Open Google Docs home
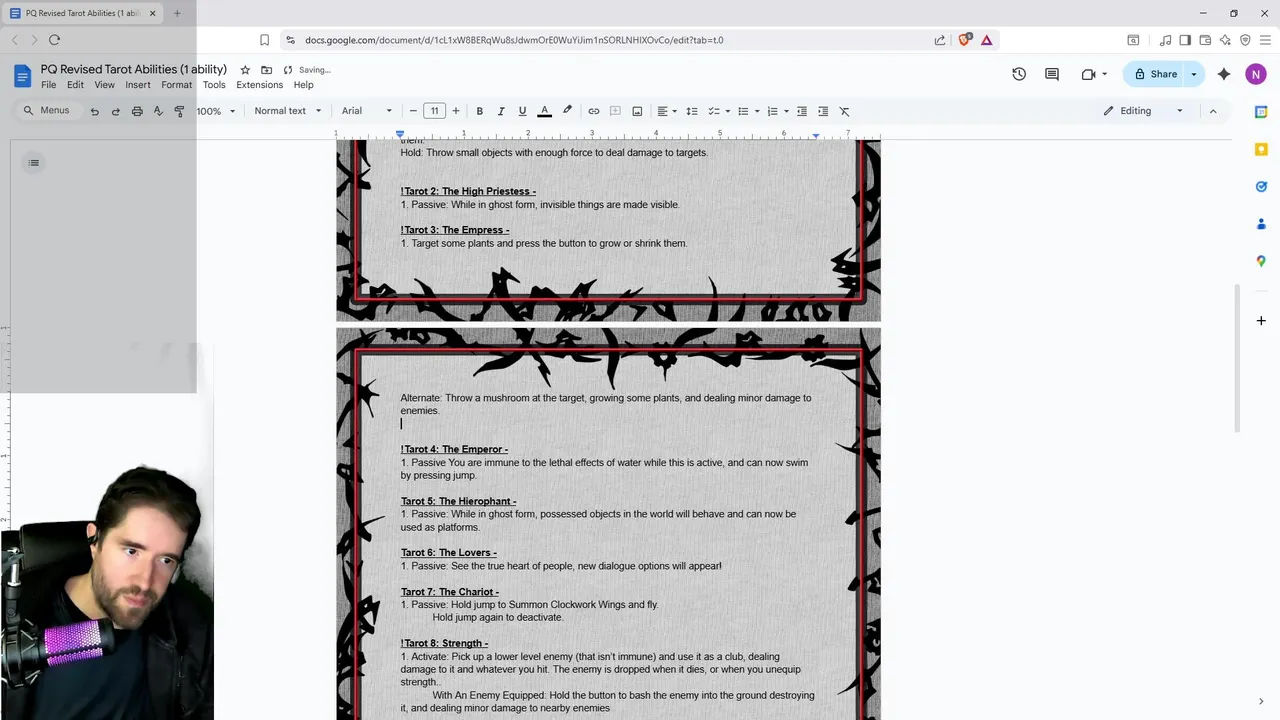 pyautogui.click(x=22, y=76)
